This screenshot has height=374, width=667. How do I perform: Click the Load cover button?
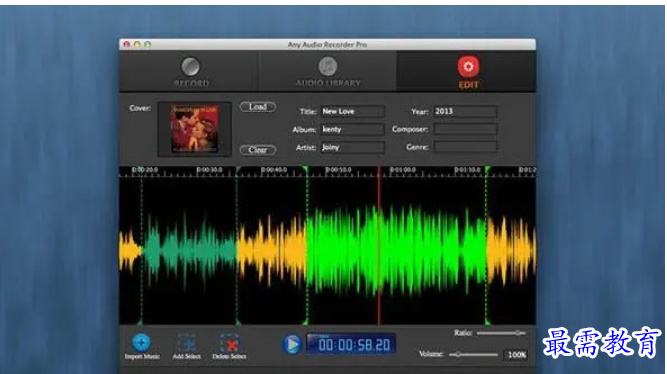pos(258,107)
